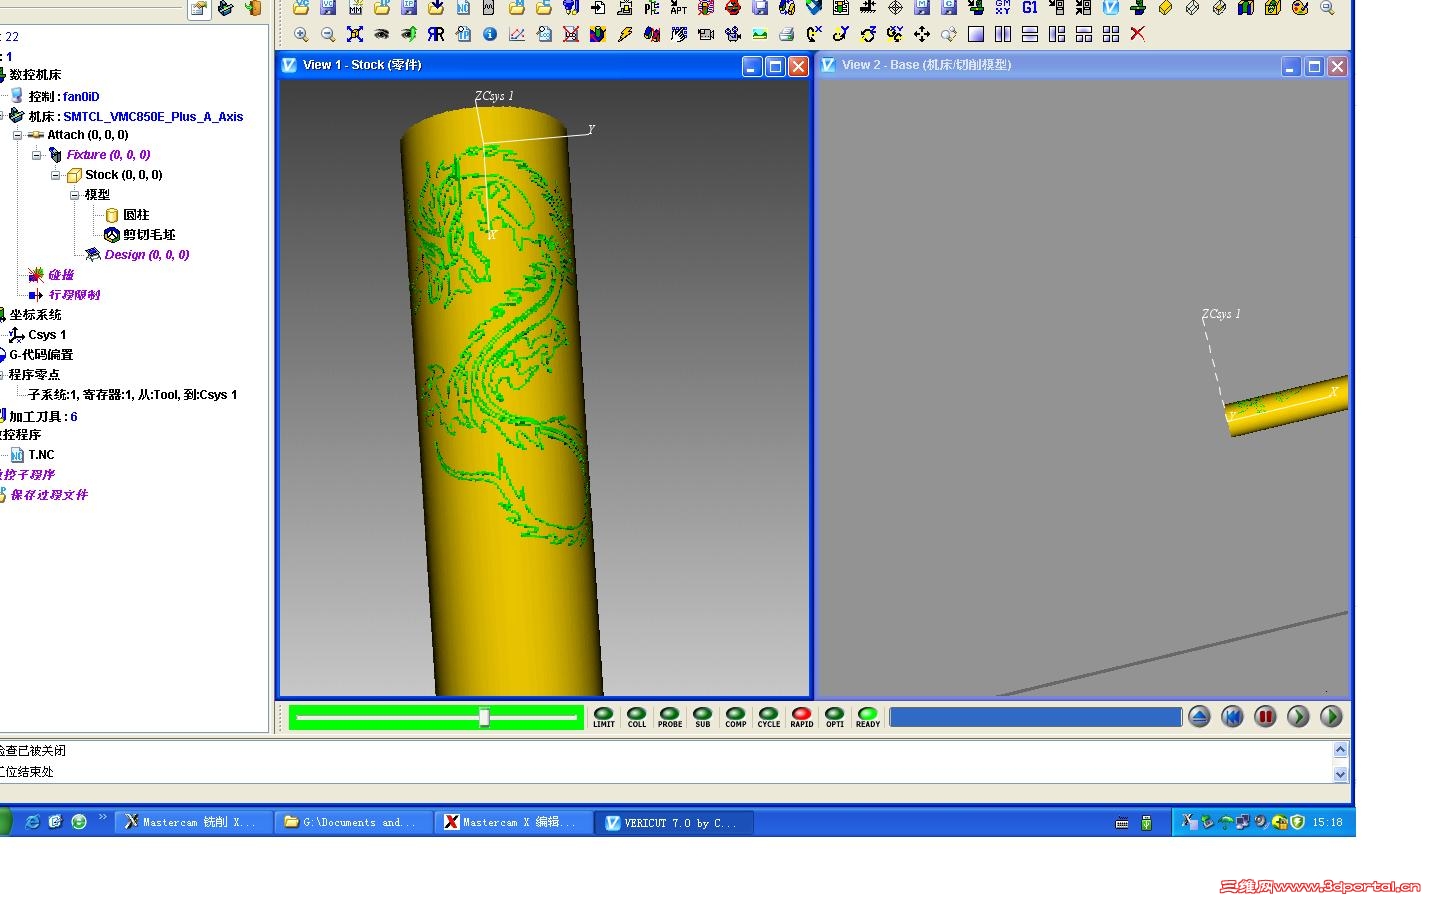The width and height of the screenshot is (1440, 900).
Task: Collapse the 模型 tree node
Action: (75, 195)
